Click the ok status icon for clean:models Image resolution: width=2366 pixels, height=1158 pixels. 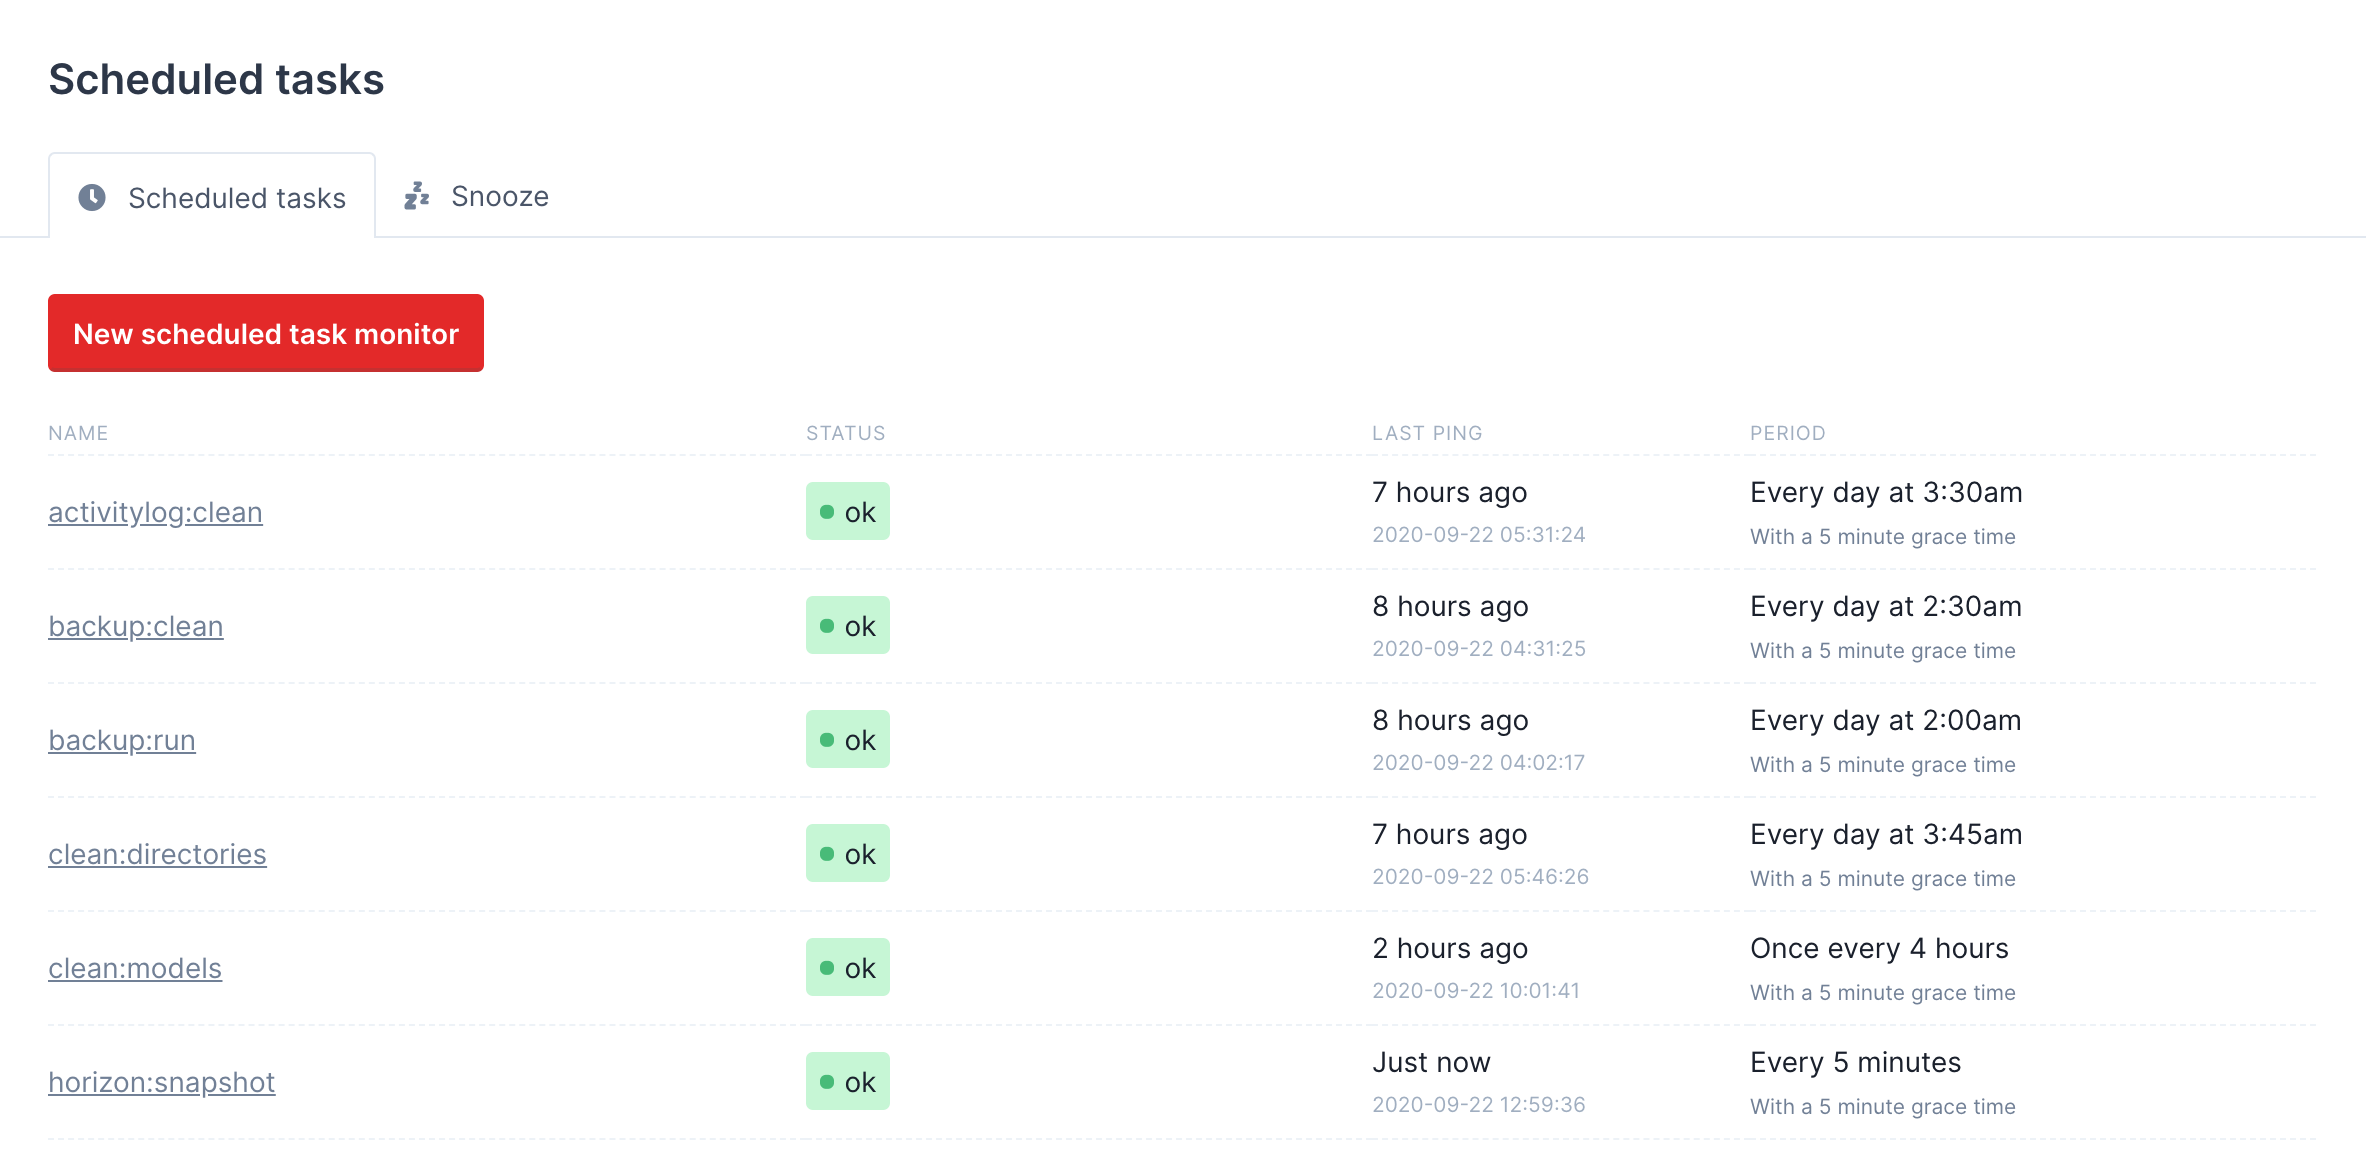point(848,966)
